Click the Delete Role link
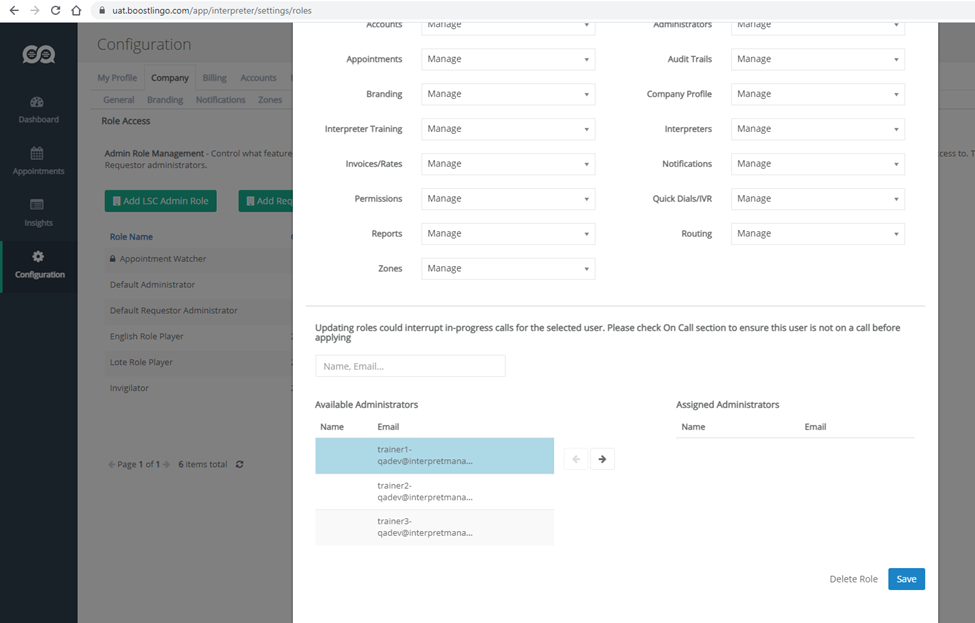The height and width of the screenshot is (623, 975). (x=853, y=579)
